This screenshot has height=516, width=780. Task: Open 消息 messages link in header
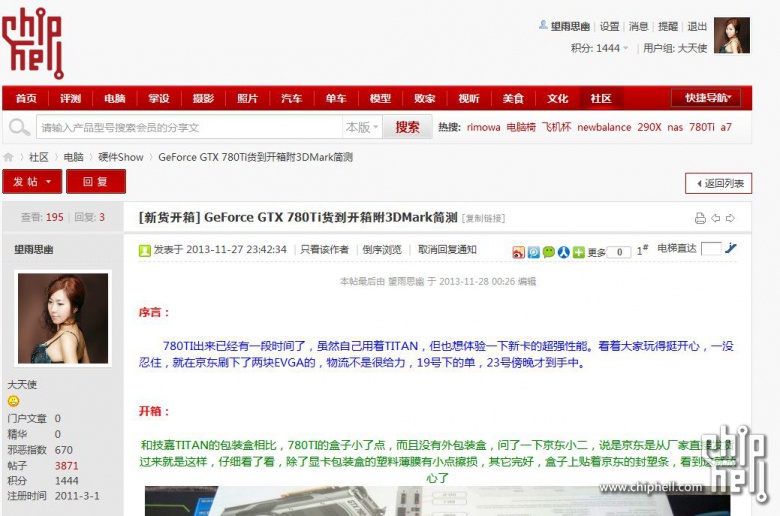pos(638,26)
